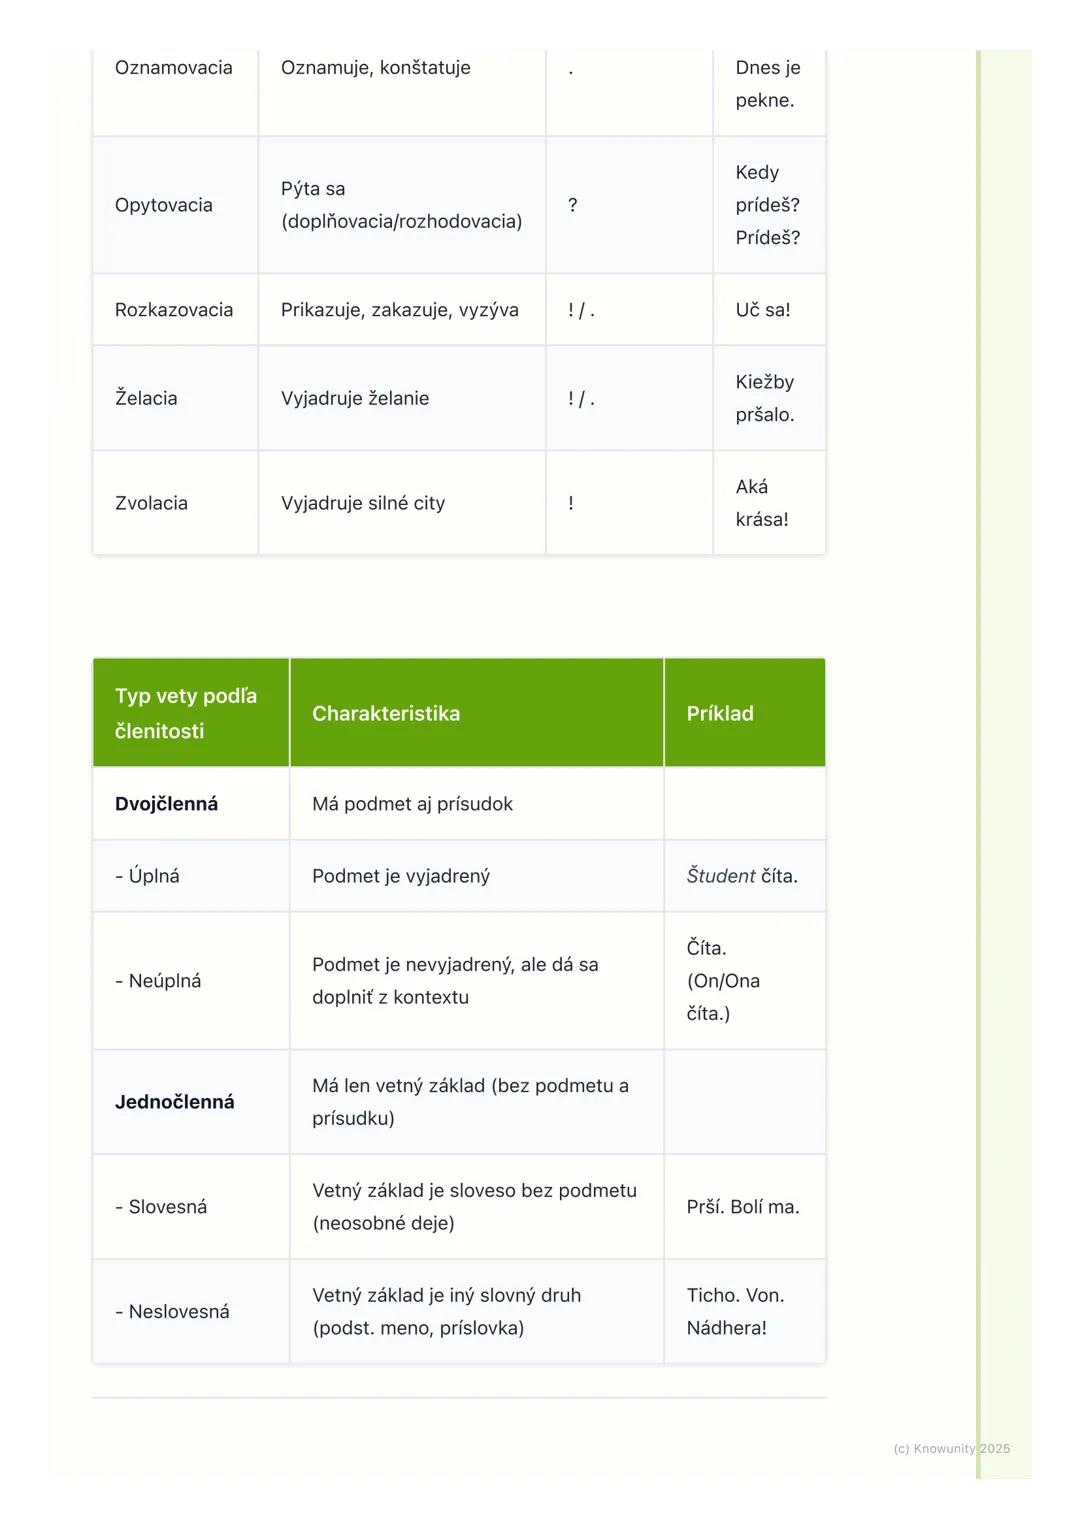The width and height of the screenshot is (1080, 1528).
Task: Click the '(c) Knowunity 2025' watermark
Action: (951, 1449)
